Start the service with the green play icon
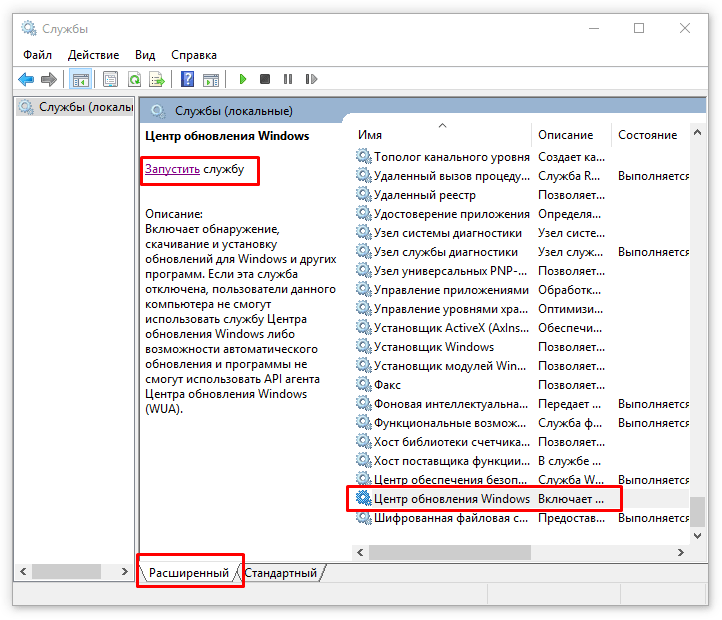Screen dimensions: 722x620 click(243, 79)
